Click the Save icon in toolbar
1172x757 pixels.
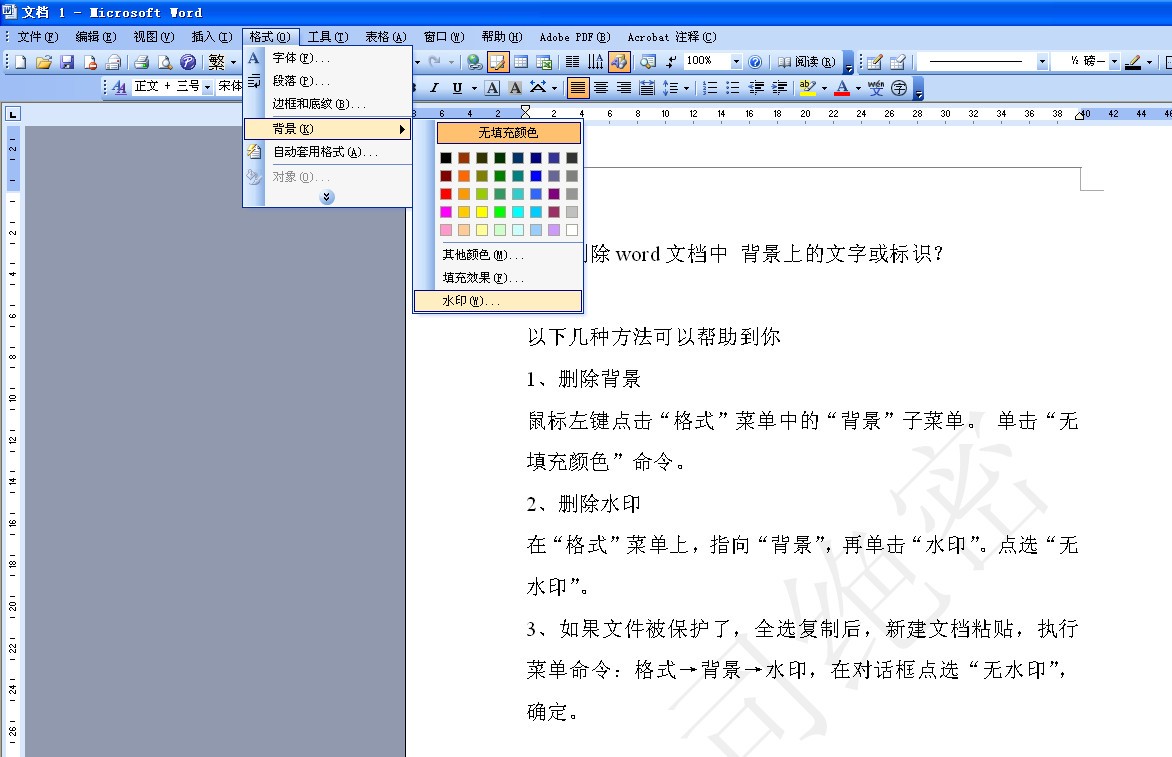[67, 62]
